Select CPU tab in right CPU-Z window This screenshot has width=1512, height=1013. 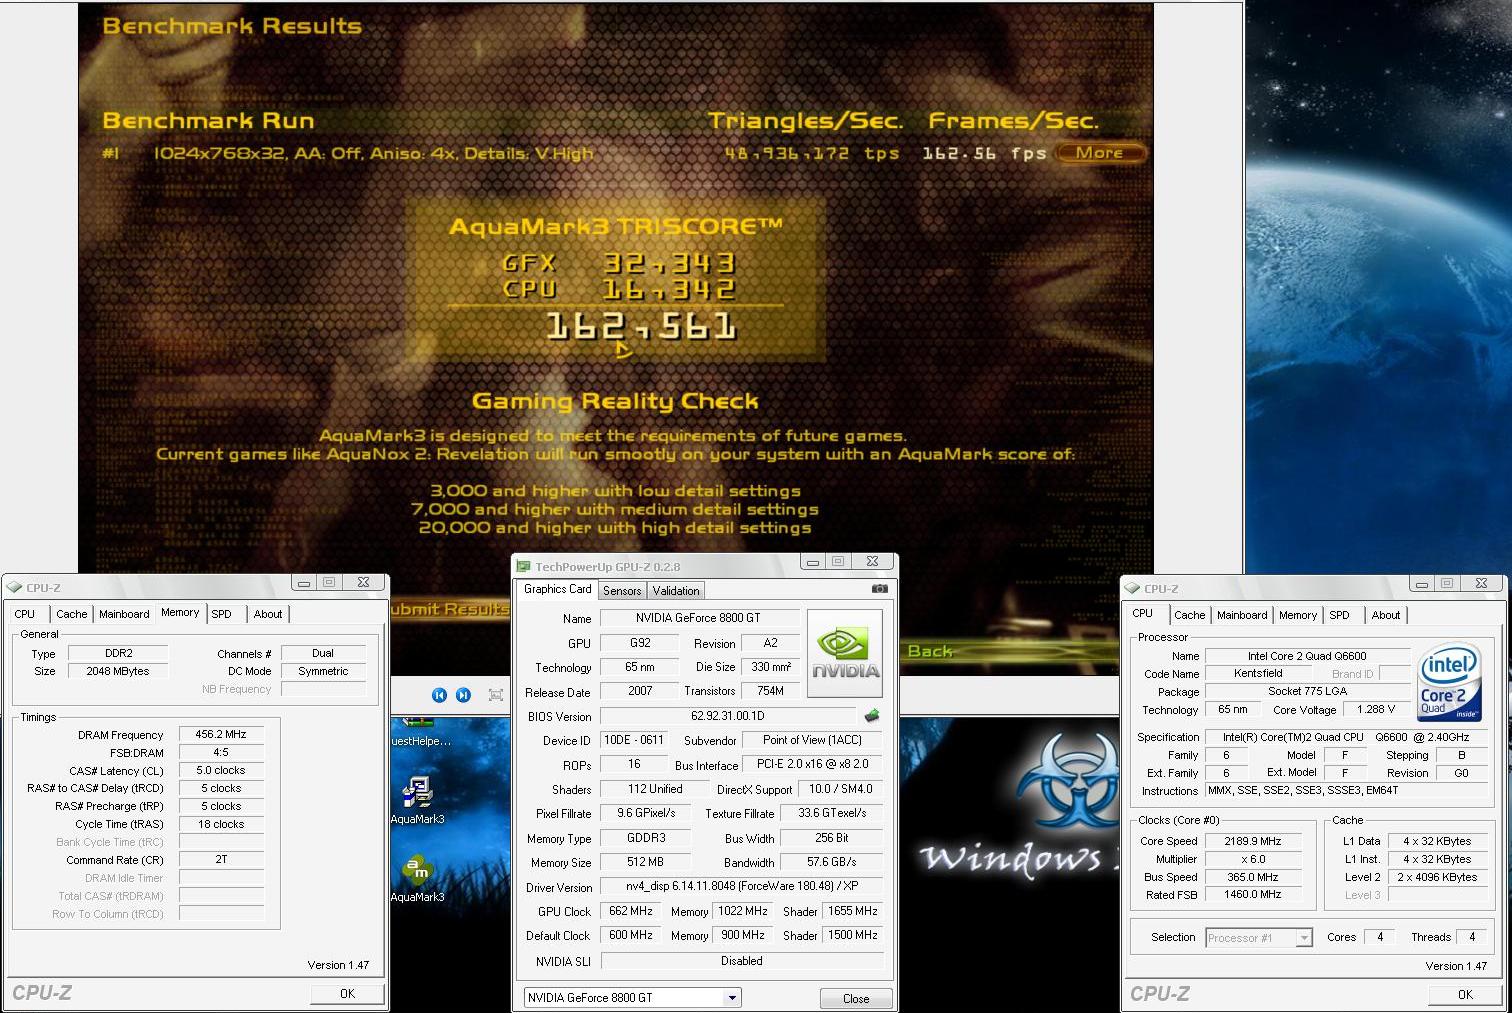(1143, 613)
